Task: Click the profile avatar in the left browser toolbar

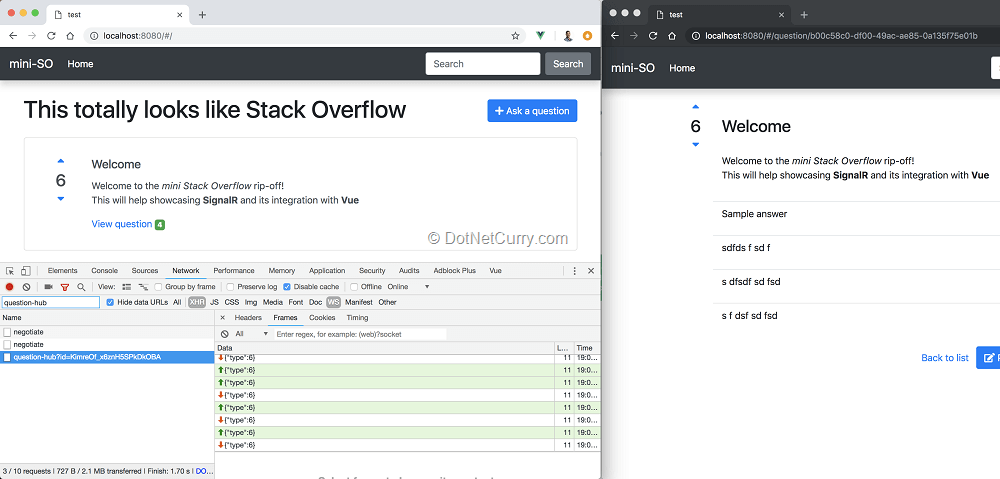Action: [x=568, y=36]
